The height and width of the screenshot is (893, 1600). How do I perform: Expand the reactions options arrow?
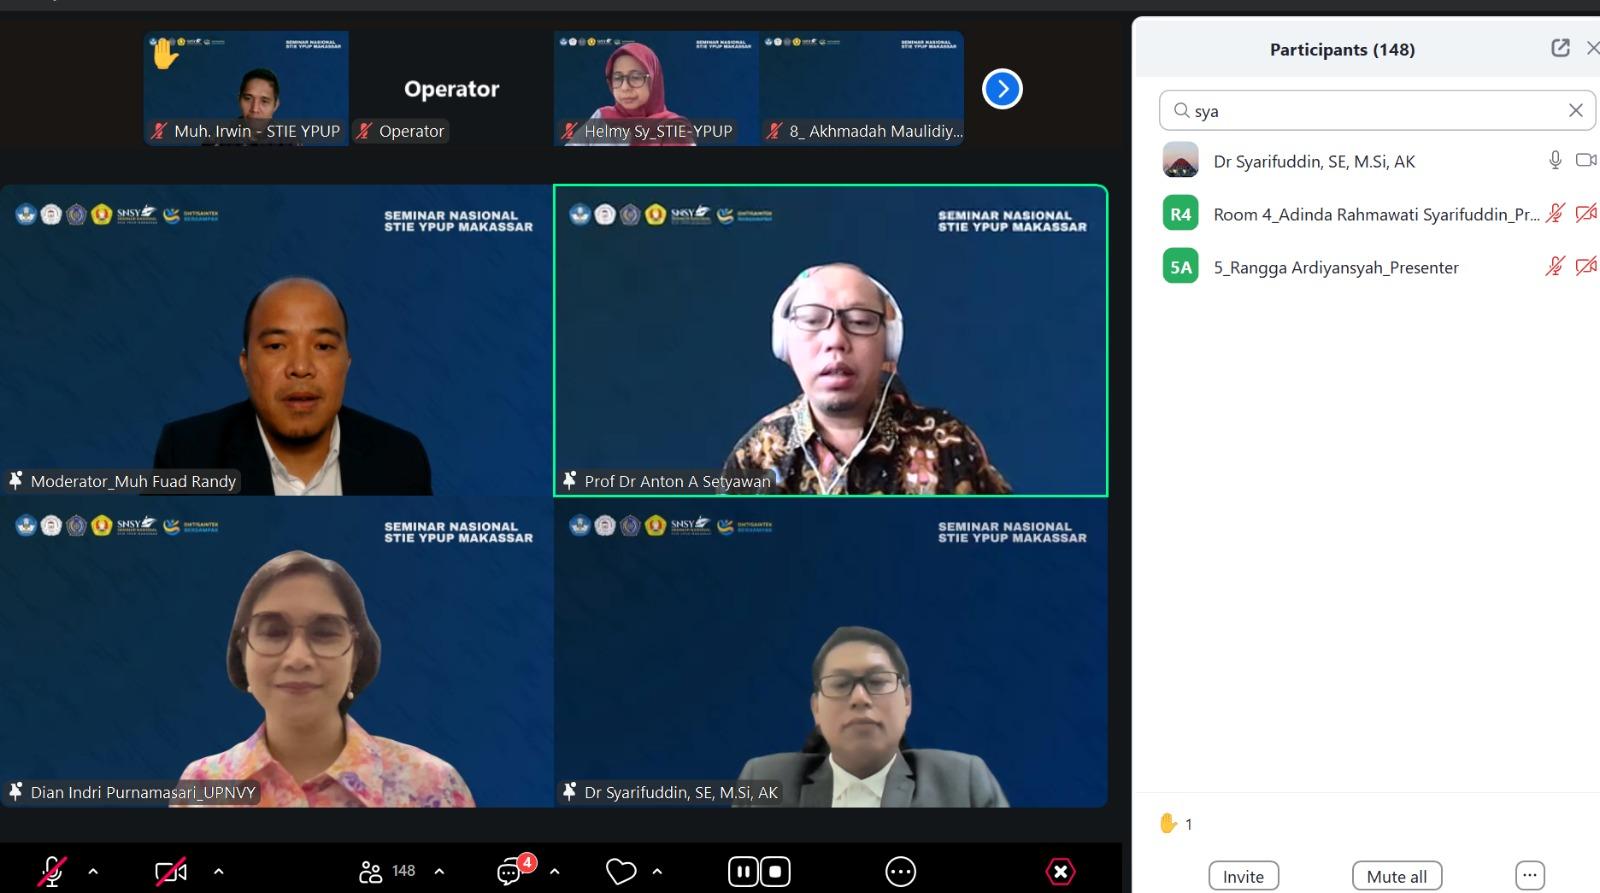coord(657,871)
